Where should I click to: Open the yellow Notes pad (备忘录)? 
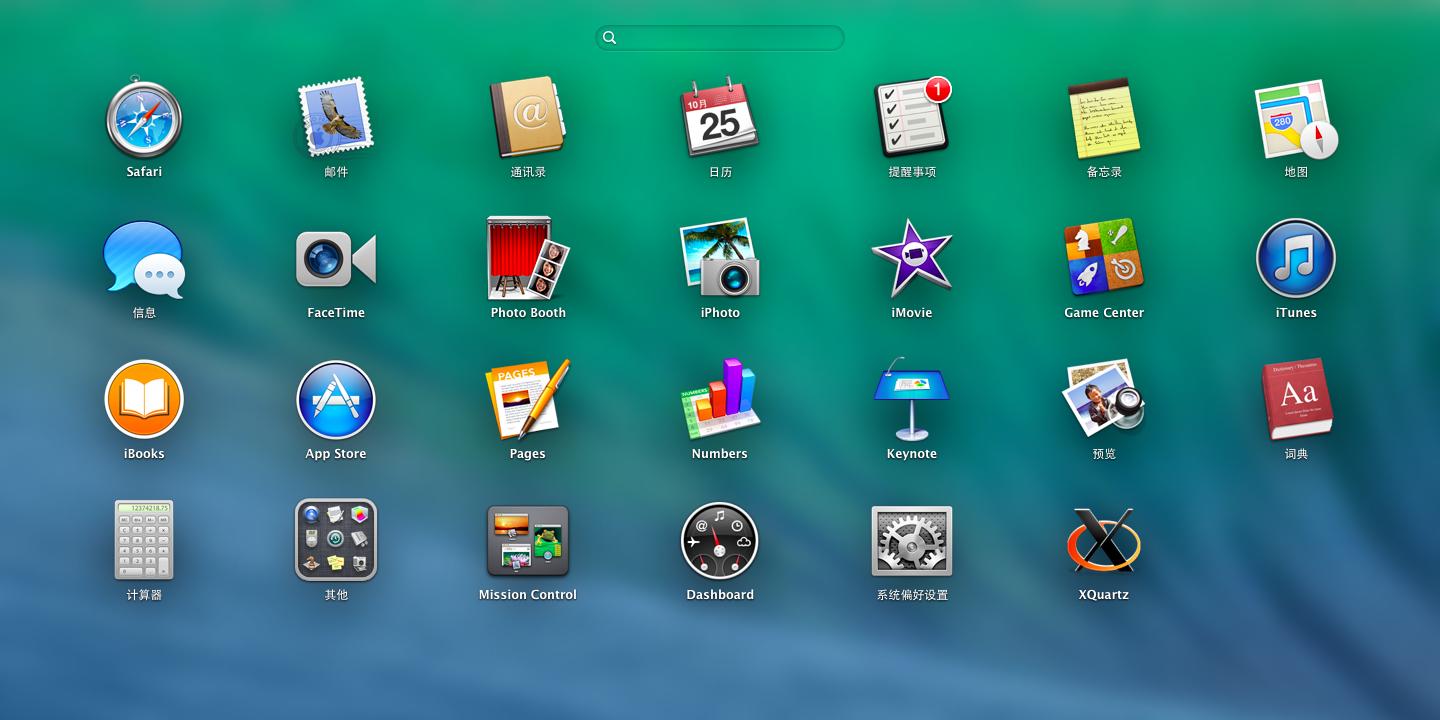(1104, 118)
